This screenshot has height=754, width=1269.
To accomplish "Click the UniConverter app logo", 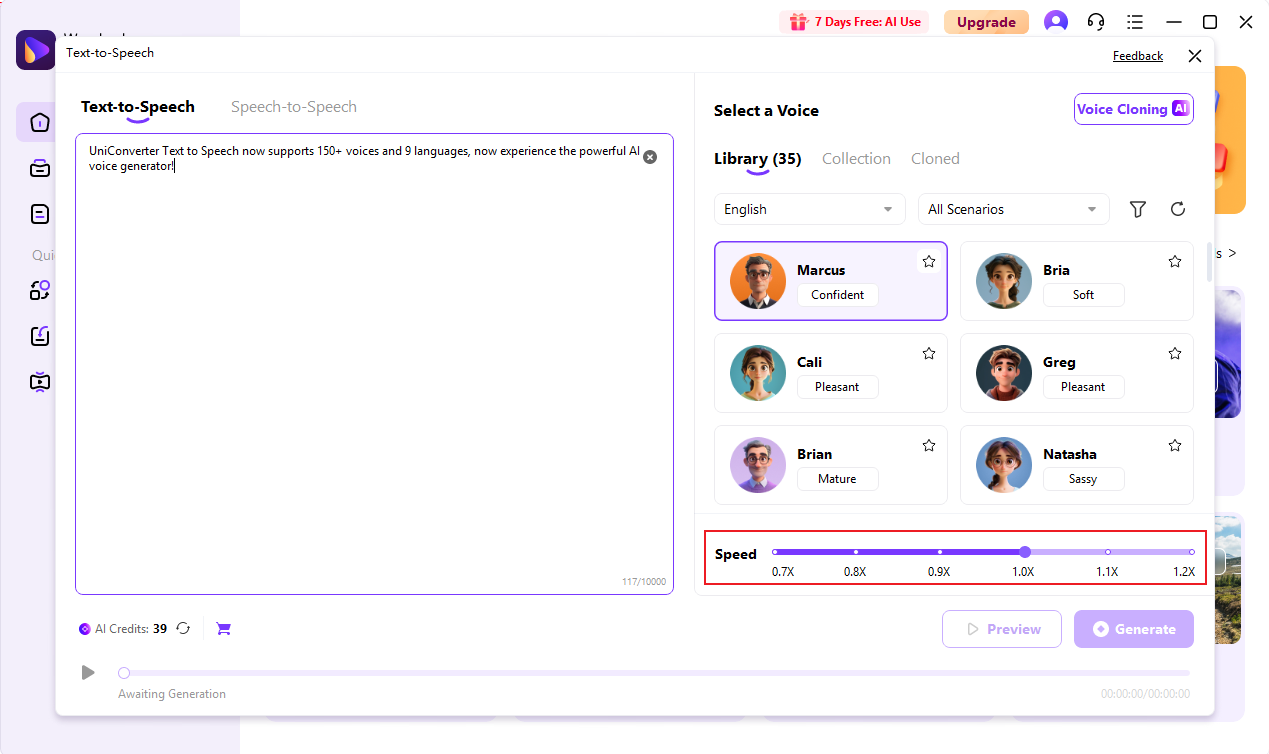I will [x=36, y=50].
